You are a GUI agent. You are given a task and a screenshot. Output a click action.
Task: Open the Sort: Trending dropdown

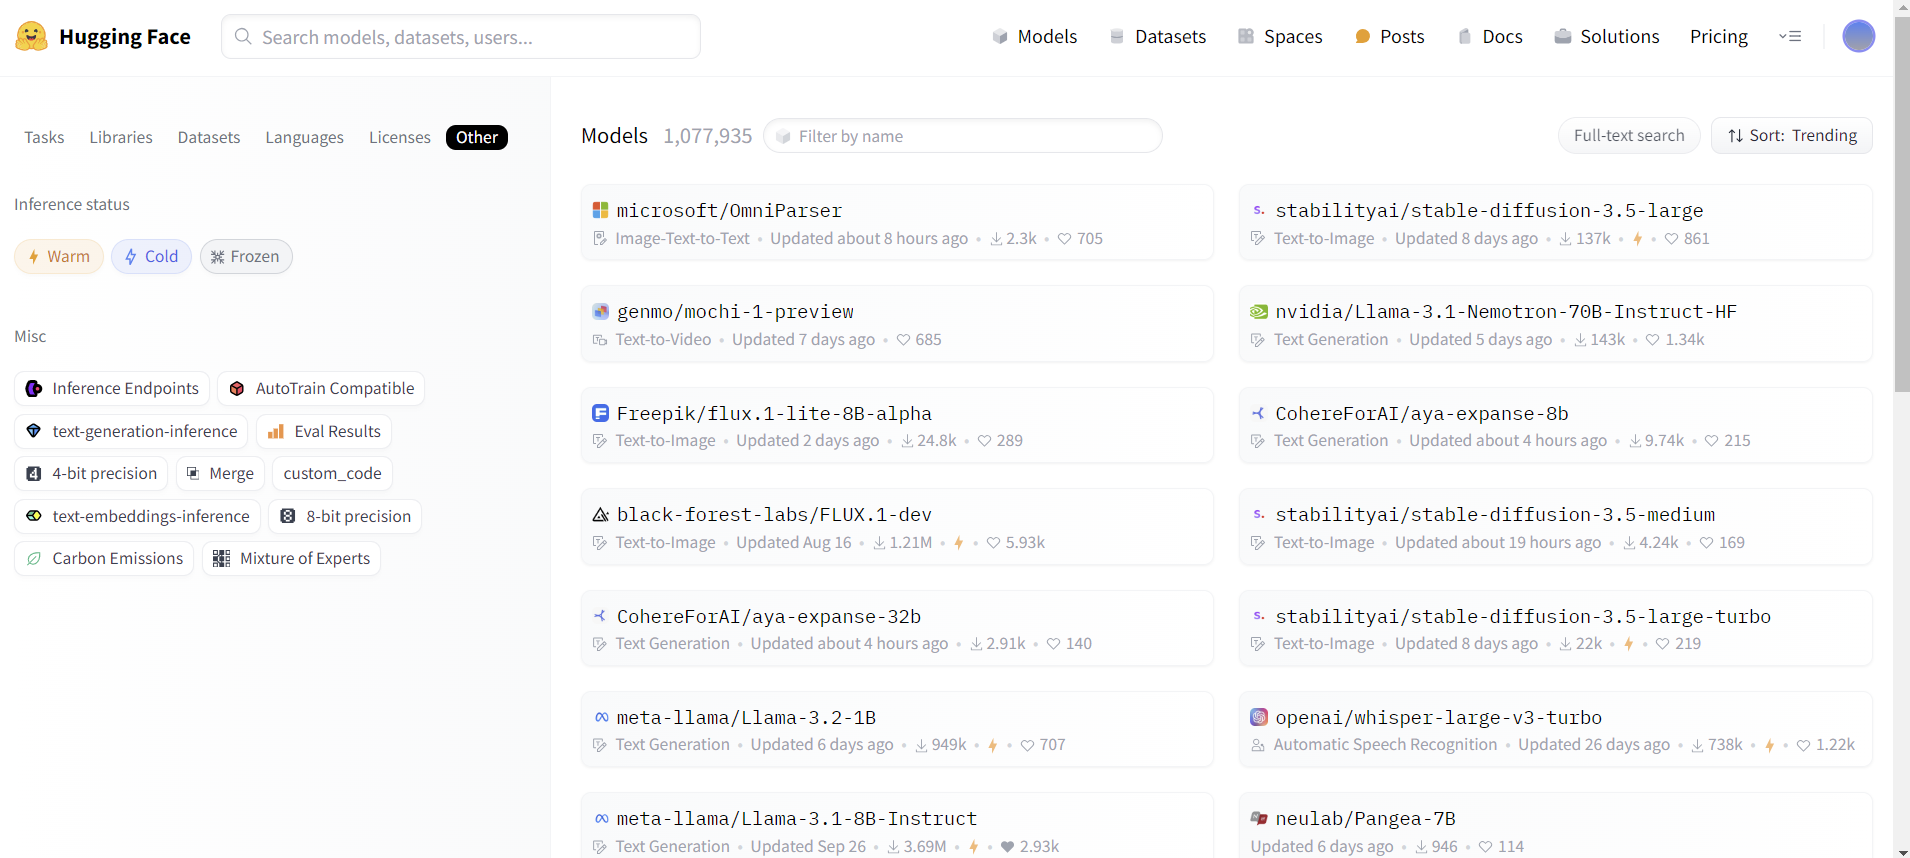pyautogui.click(x=1792, y=136)
